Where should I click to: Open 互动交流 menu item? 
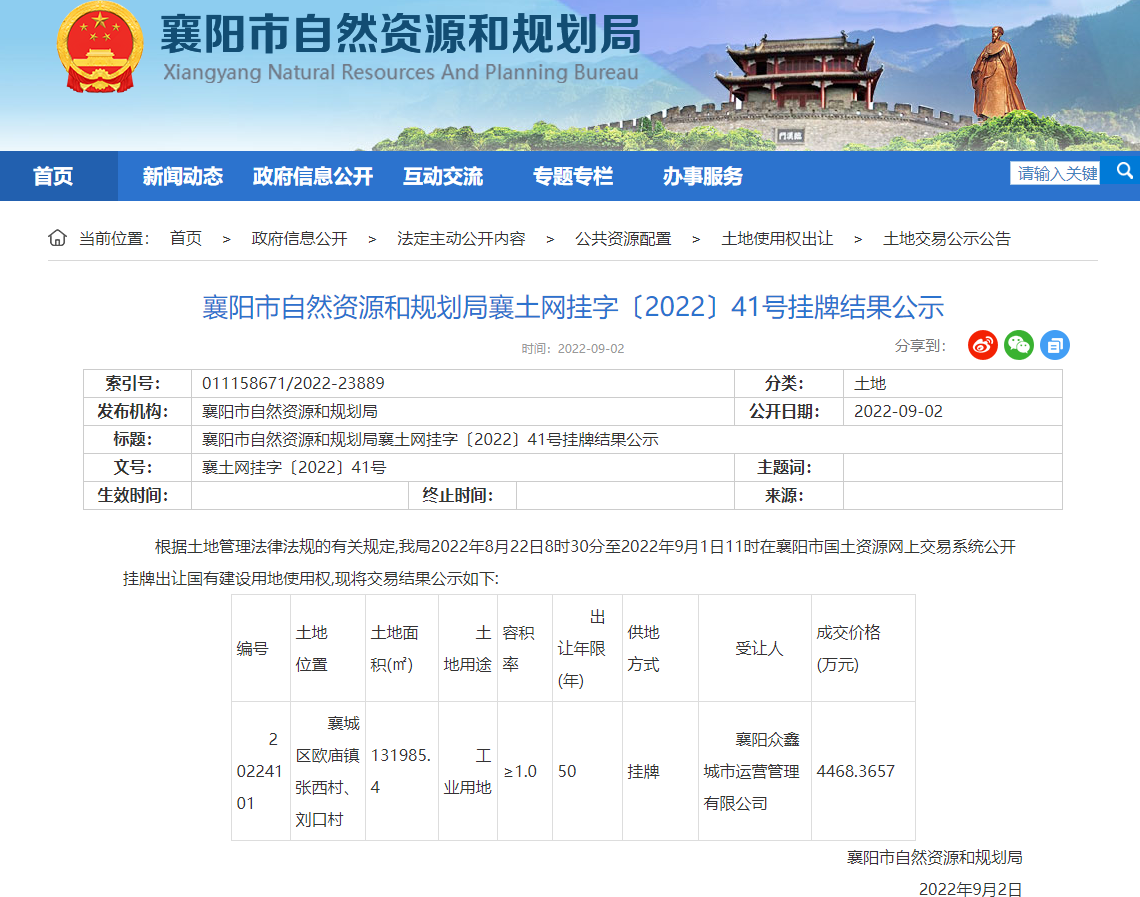point(443,176)
